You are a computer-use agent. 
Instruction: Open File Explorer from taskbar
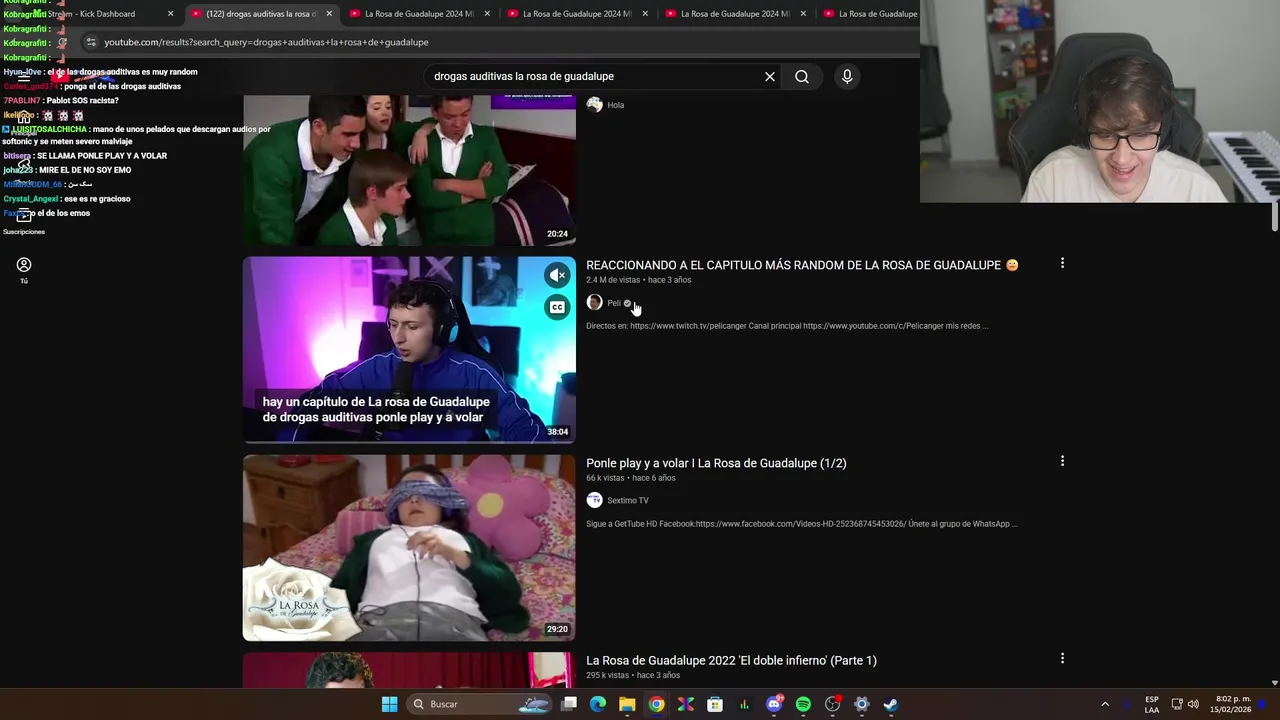tap(627, 704)
